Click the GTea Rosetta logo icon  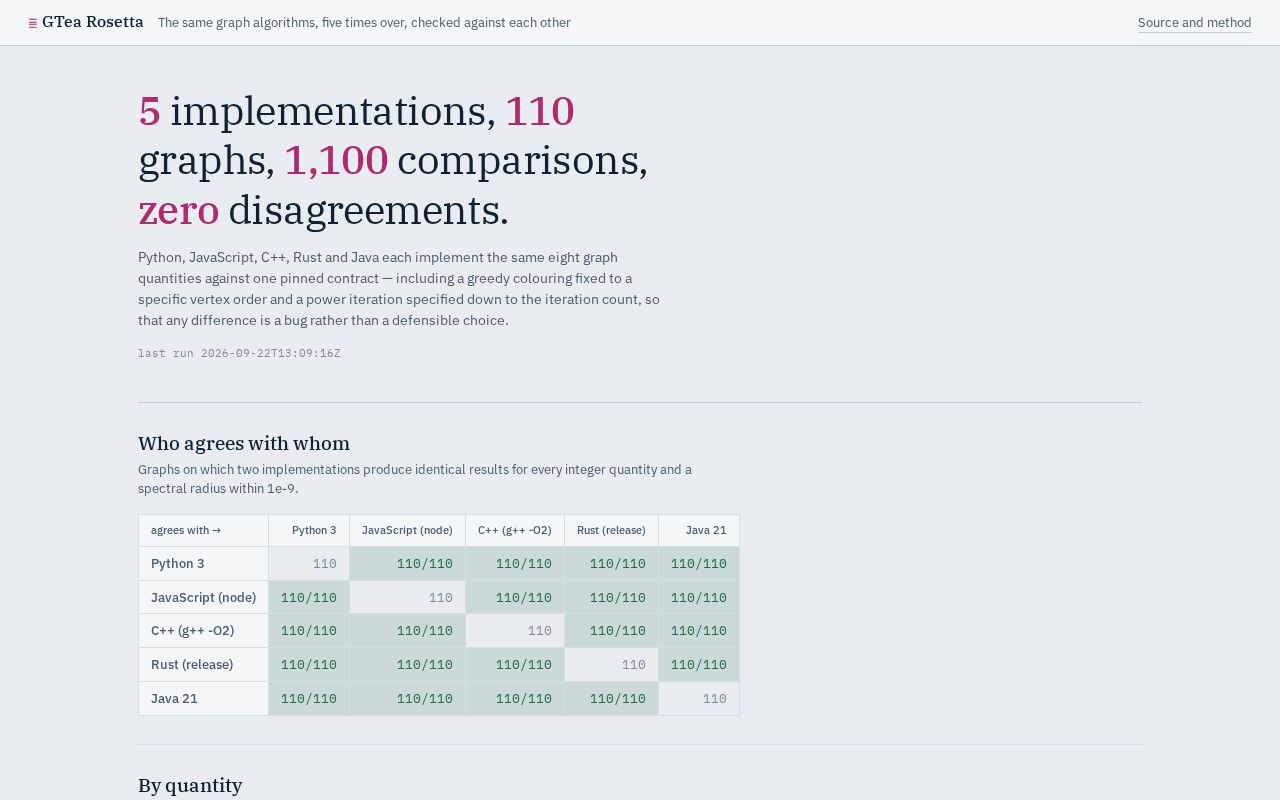[33, 23]
